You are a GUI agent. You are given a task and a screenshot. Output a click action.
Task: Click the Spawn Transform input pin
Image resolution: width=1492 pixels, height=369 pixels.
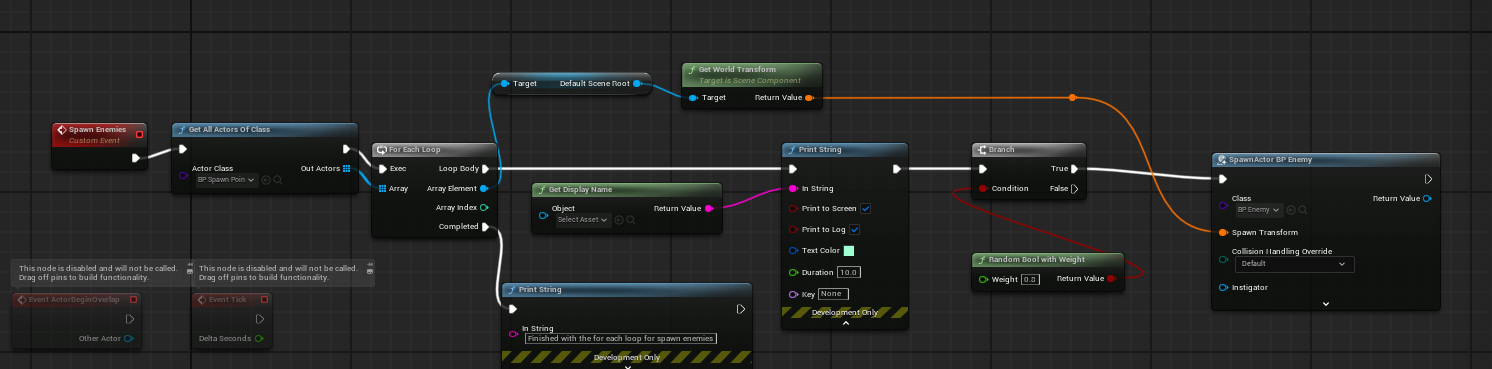coord(1223,231)
